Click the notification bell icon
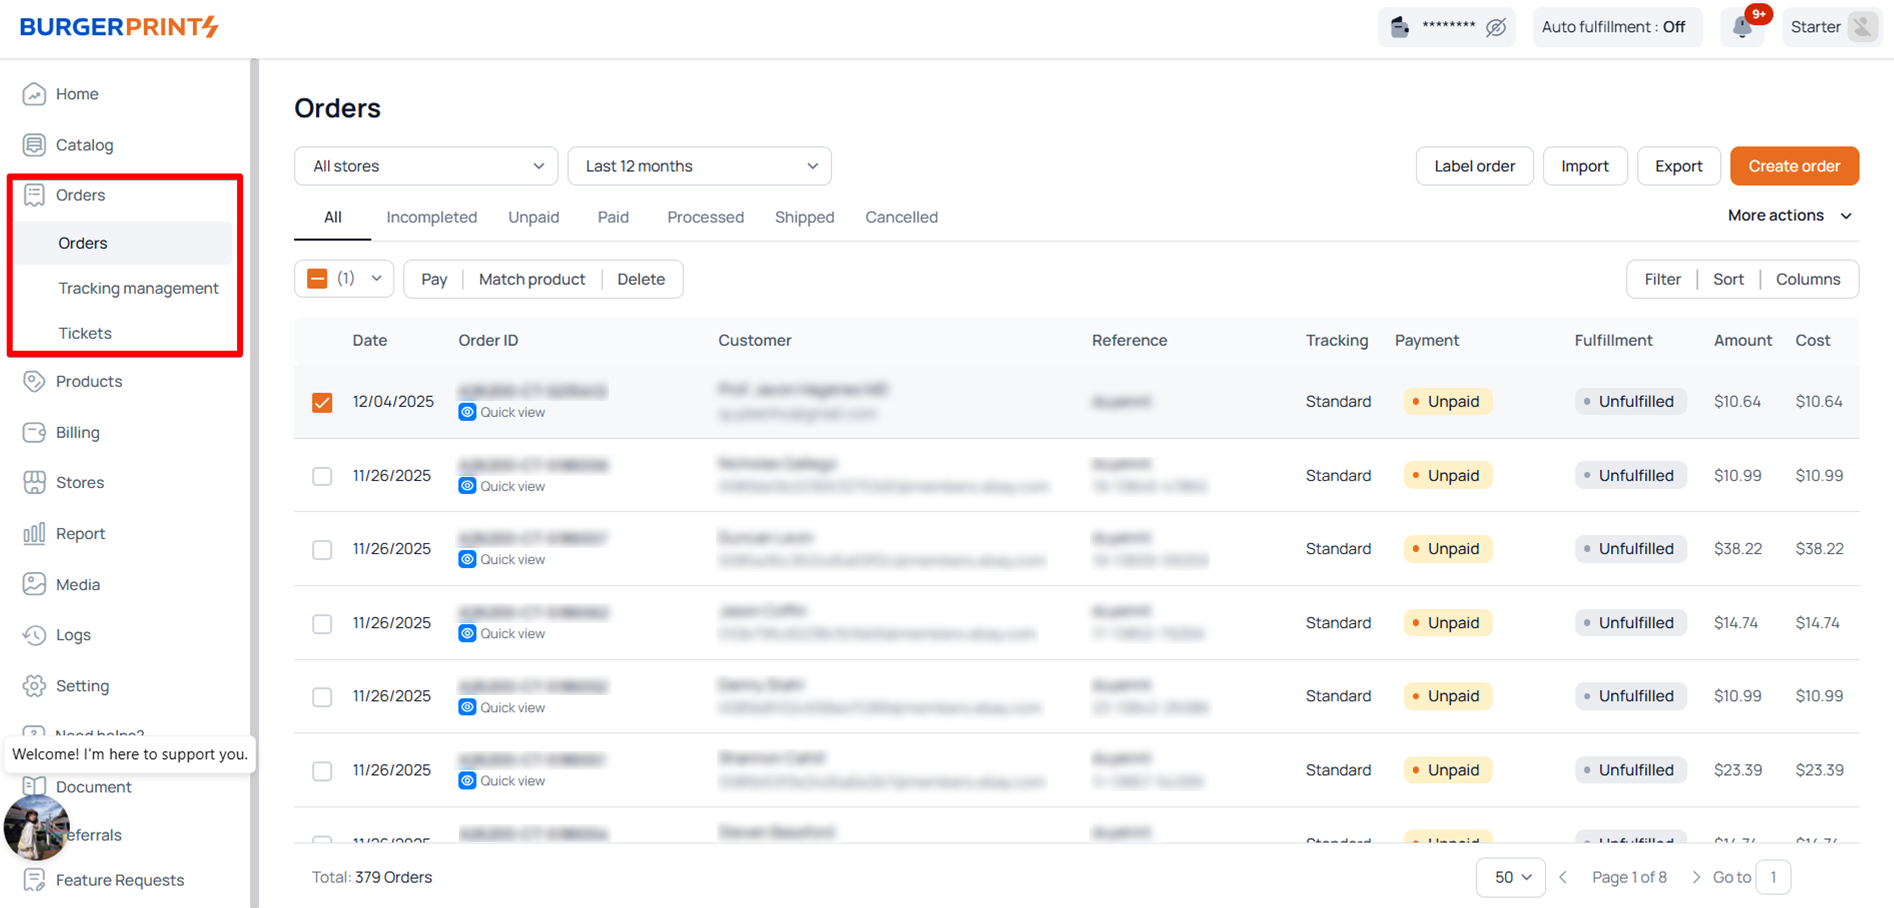Viewport: 1894px width, 908px height. (x=1742, y=27)
